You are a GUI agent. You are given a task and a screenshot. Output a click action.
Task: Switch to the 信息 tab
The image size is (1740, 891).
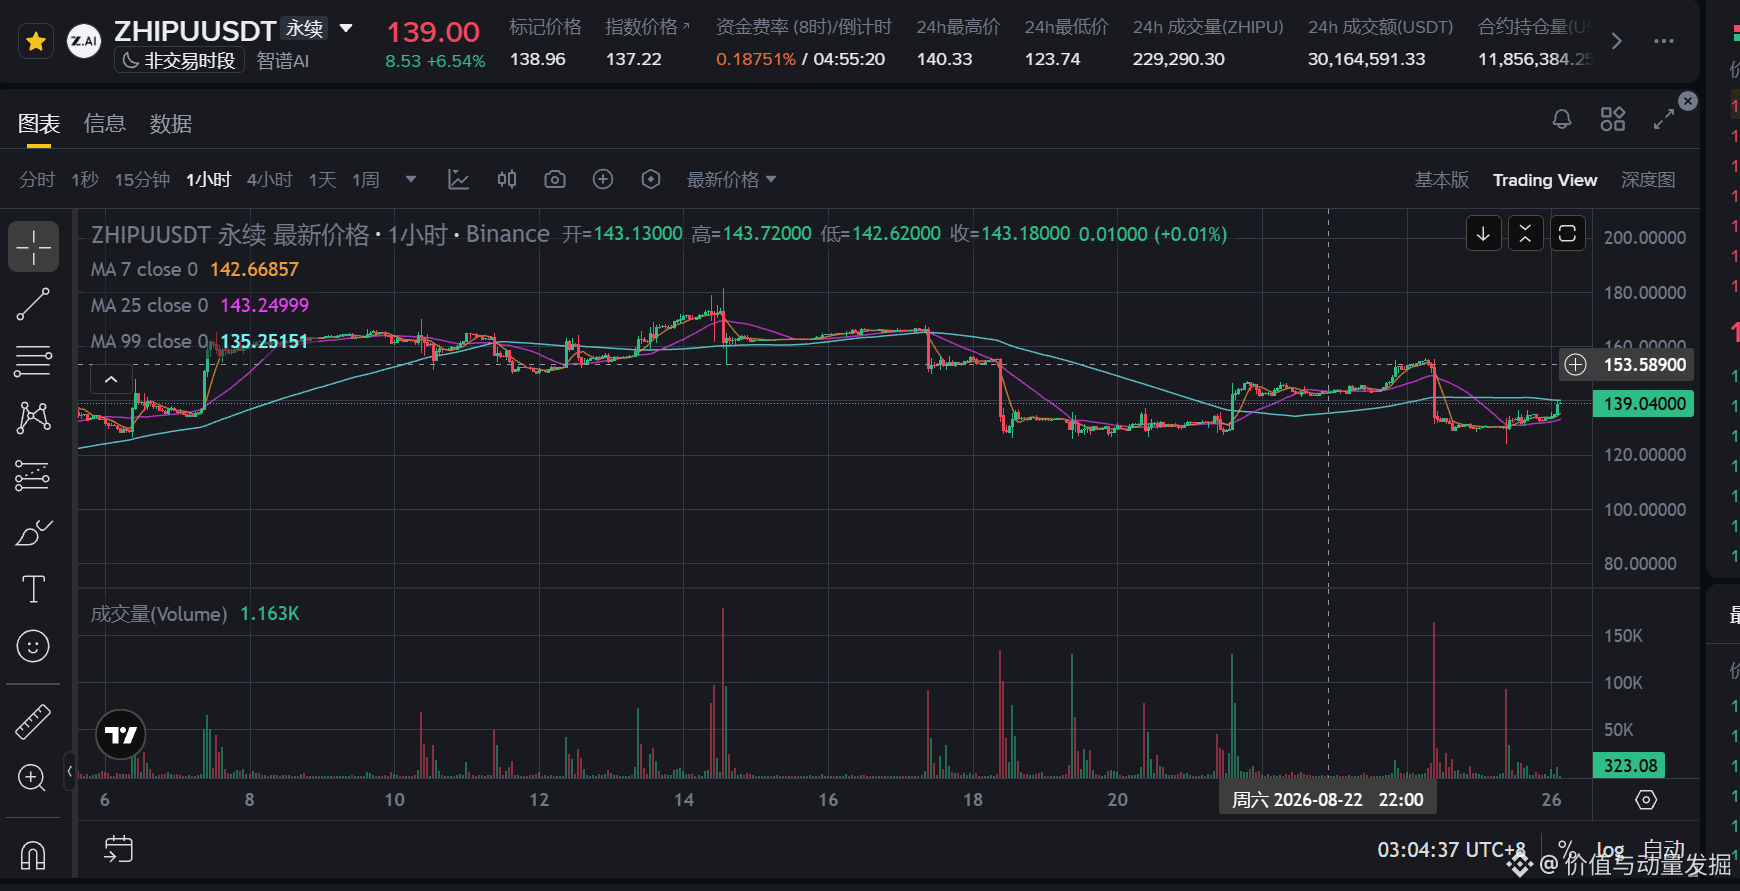(105, 123)
